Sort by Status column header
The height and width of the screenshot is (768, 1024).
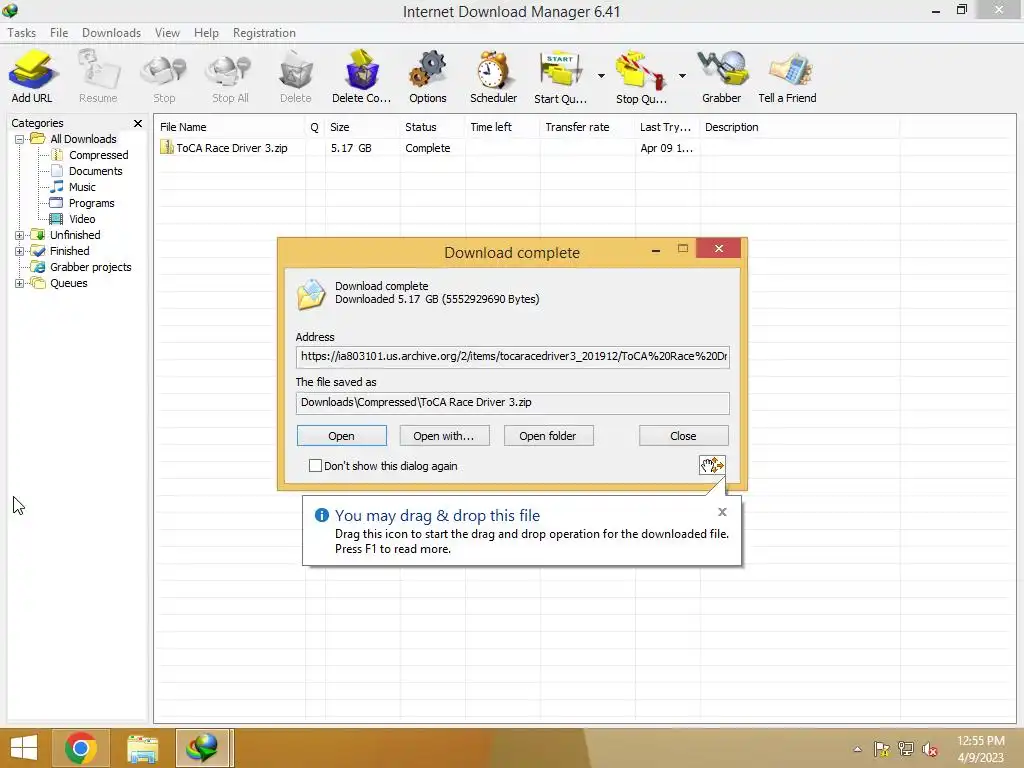pos(432,127)
